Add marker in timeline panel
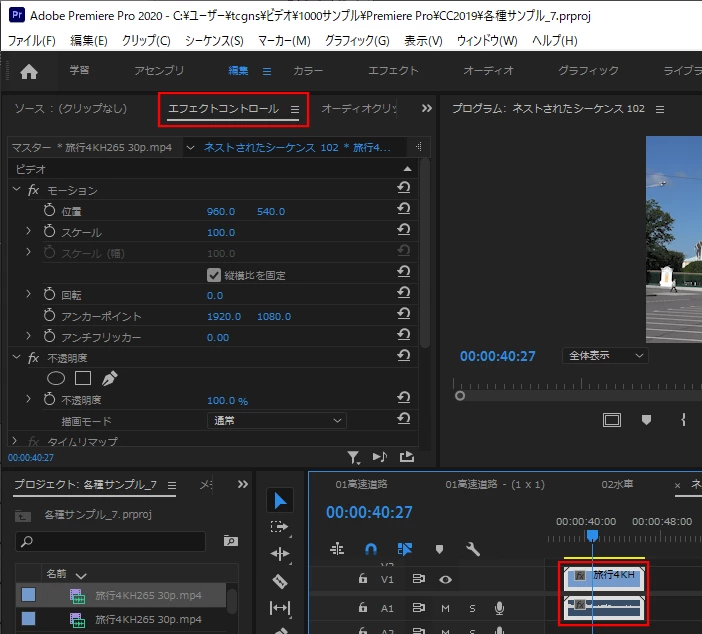Viewport: 702px width, 634px height. (x=439, y=549)
